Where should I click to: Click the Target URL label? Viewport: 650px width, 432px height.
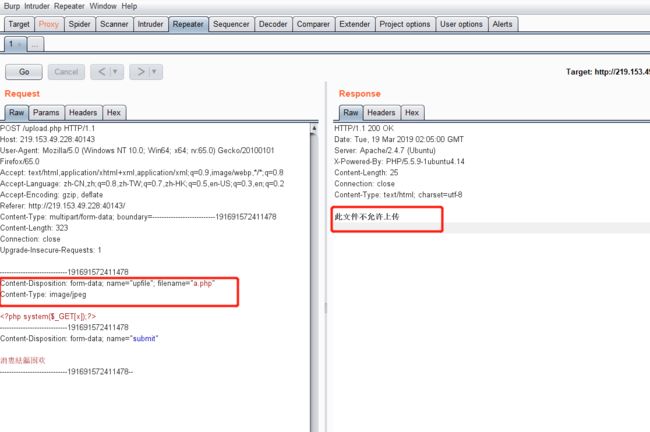[608, 72]
